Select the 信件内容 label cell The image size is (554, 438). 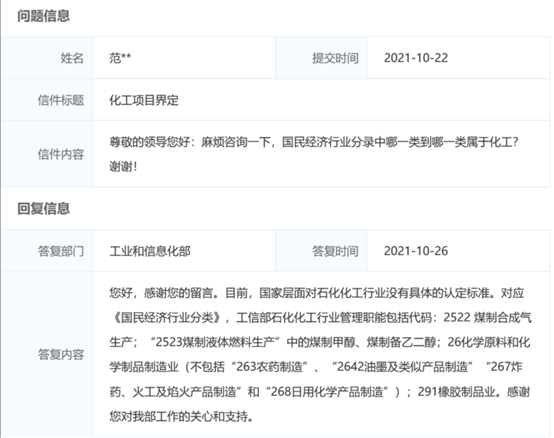(47, 154)
